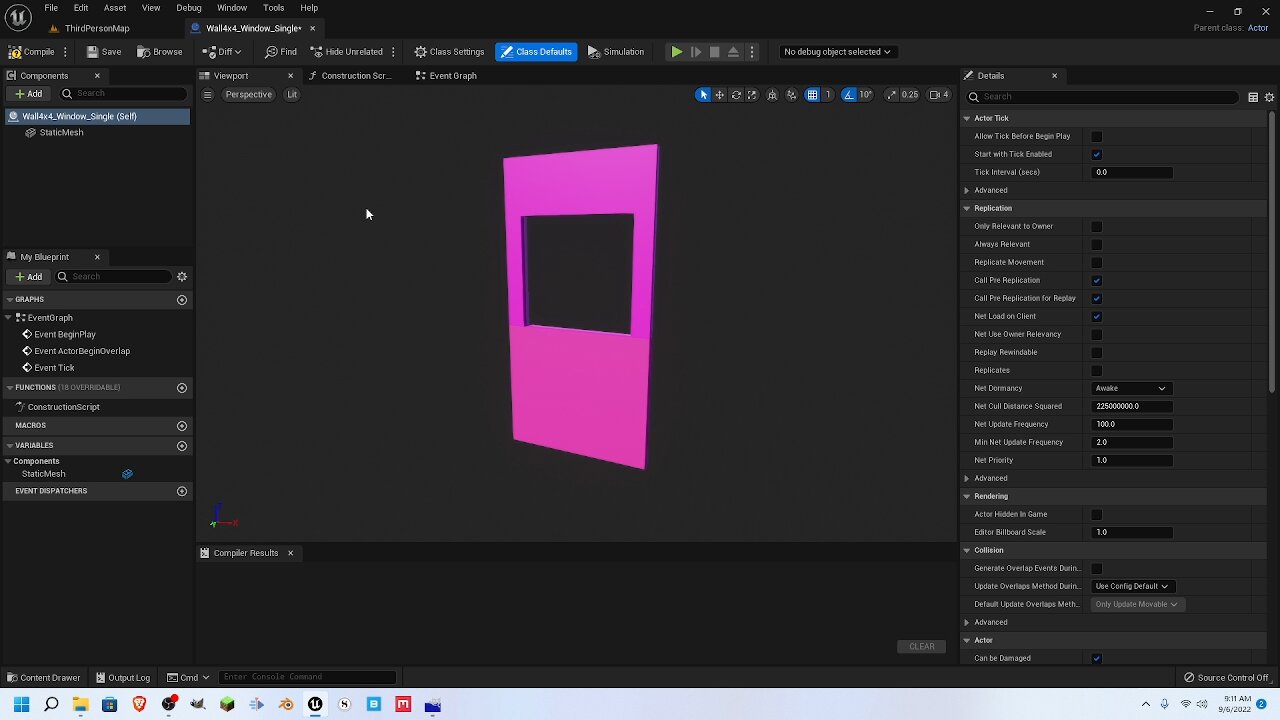Switch to ThirdPersonMap tab

tap(97, 28)
